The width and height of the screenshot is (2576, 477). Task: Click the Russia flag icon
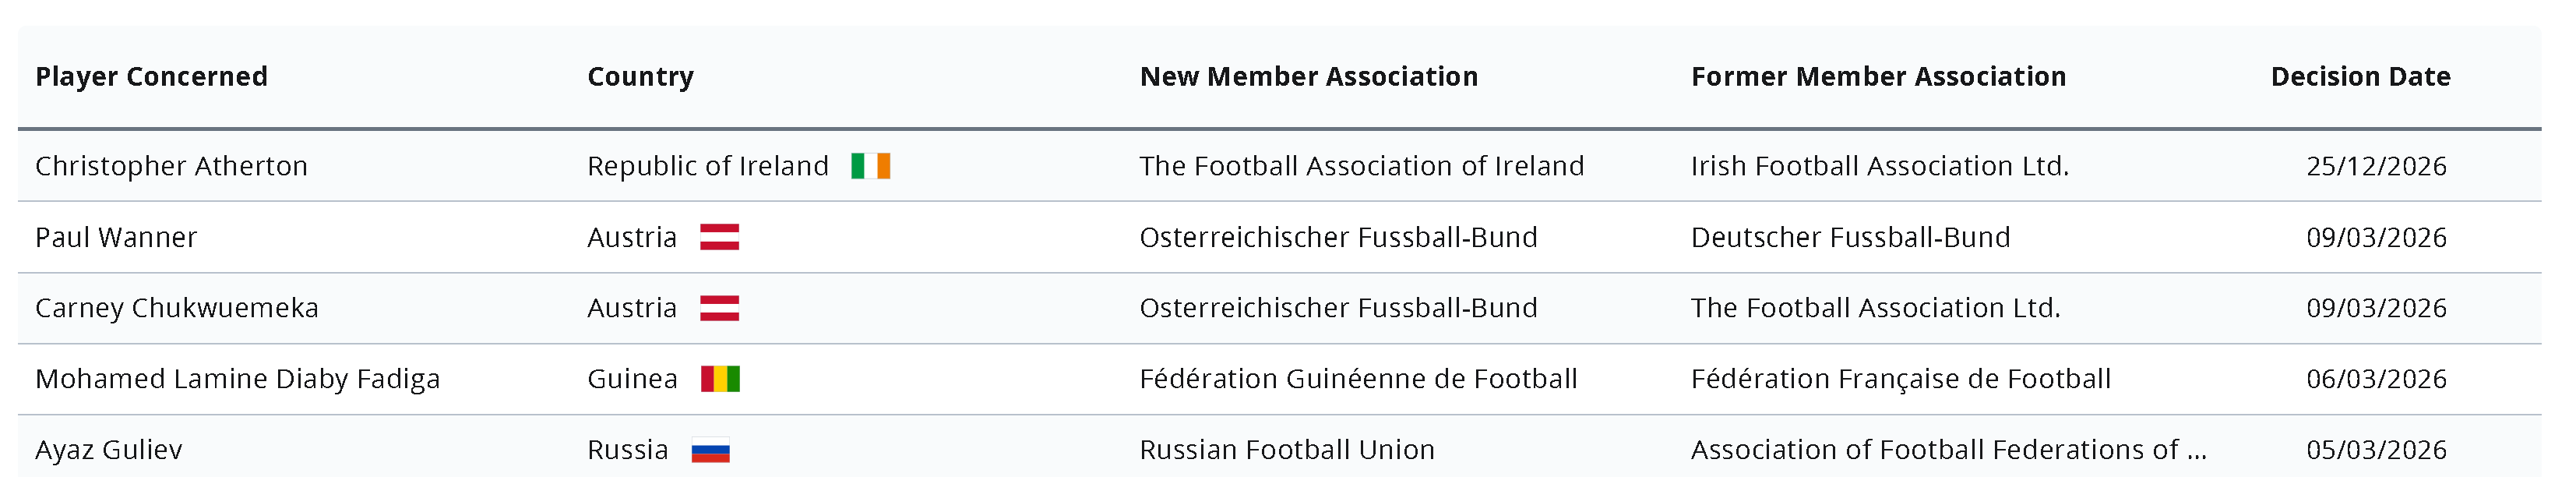click(x=710, y=451)
